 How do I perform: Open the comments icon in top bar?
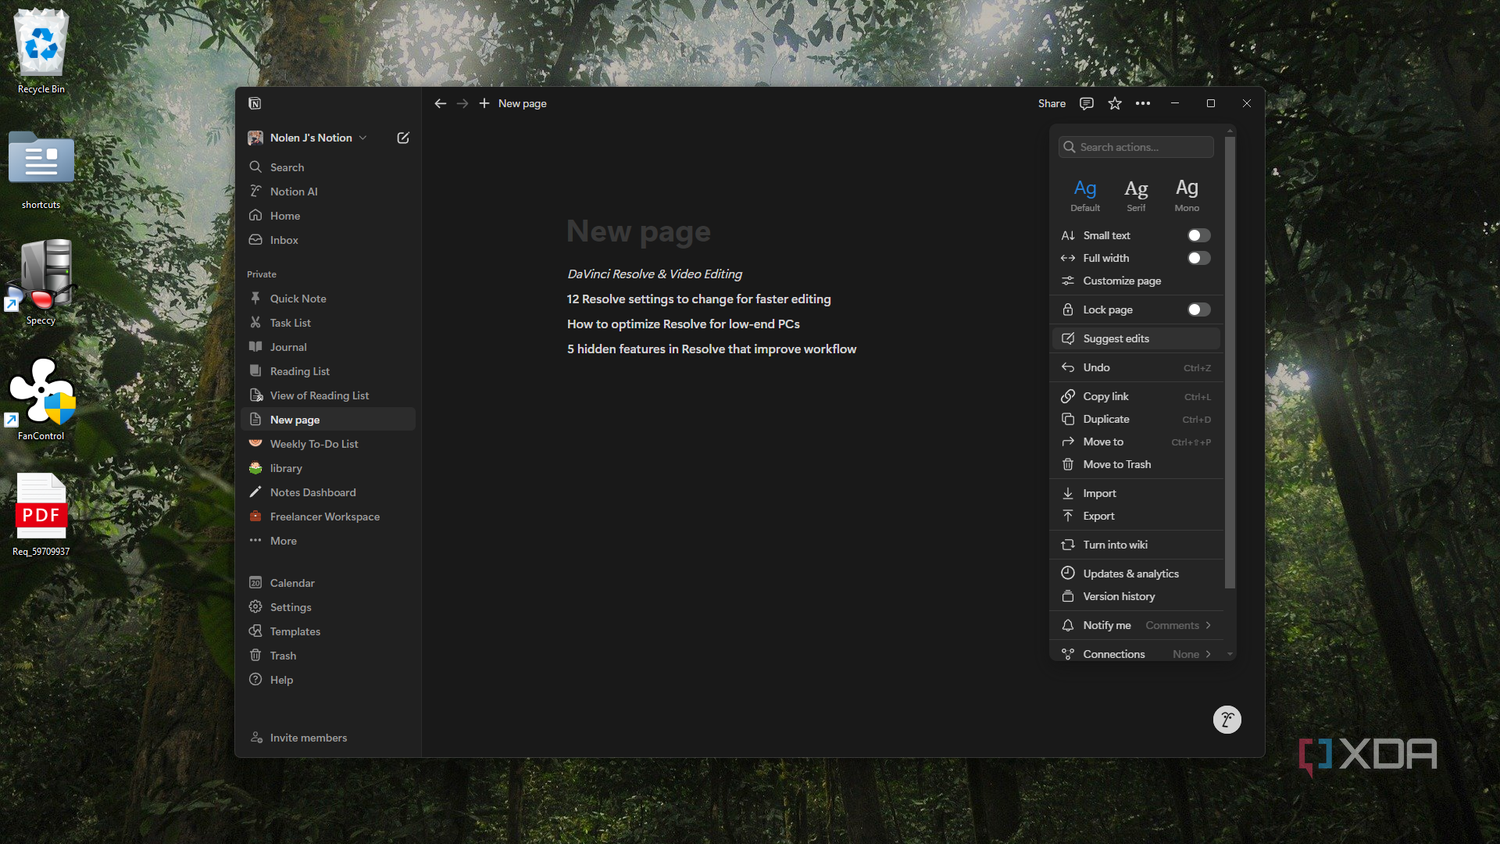click(x=1086, y=103)
